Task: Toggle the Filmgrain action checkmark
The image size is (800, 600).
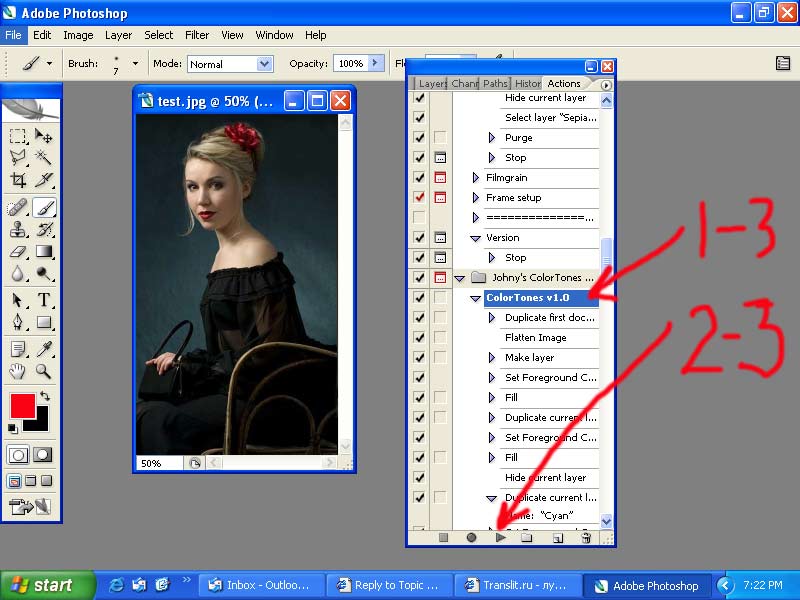Action: click(419, 178)
